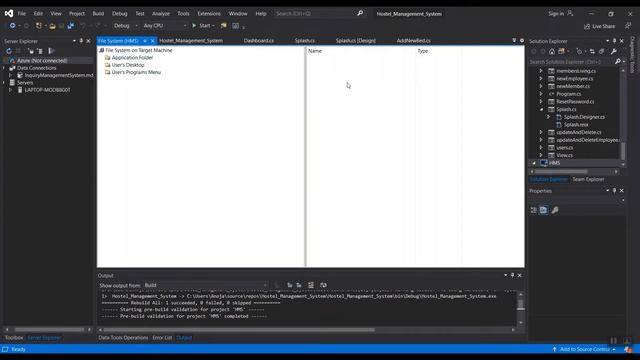The image size is (640, 360).
Task: Click the notifications icon in status bar
Action: (628, 349)
